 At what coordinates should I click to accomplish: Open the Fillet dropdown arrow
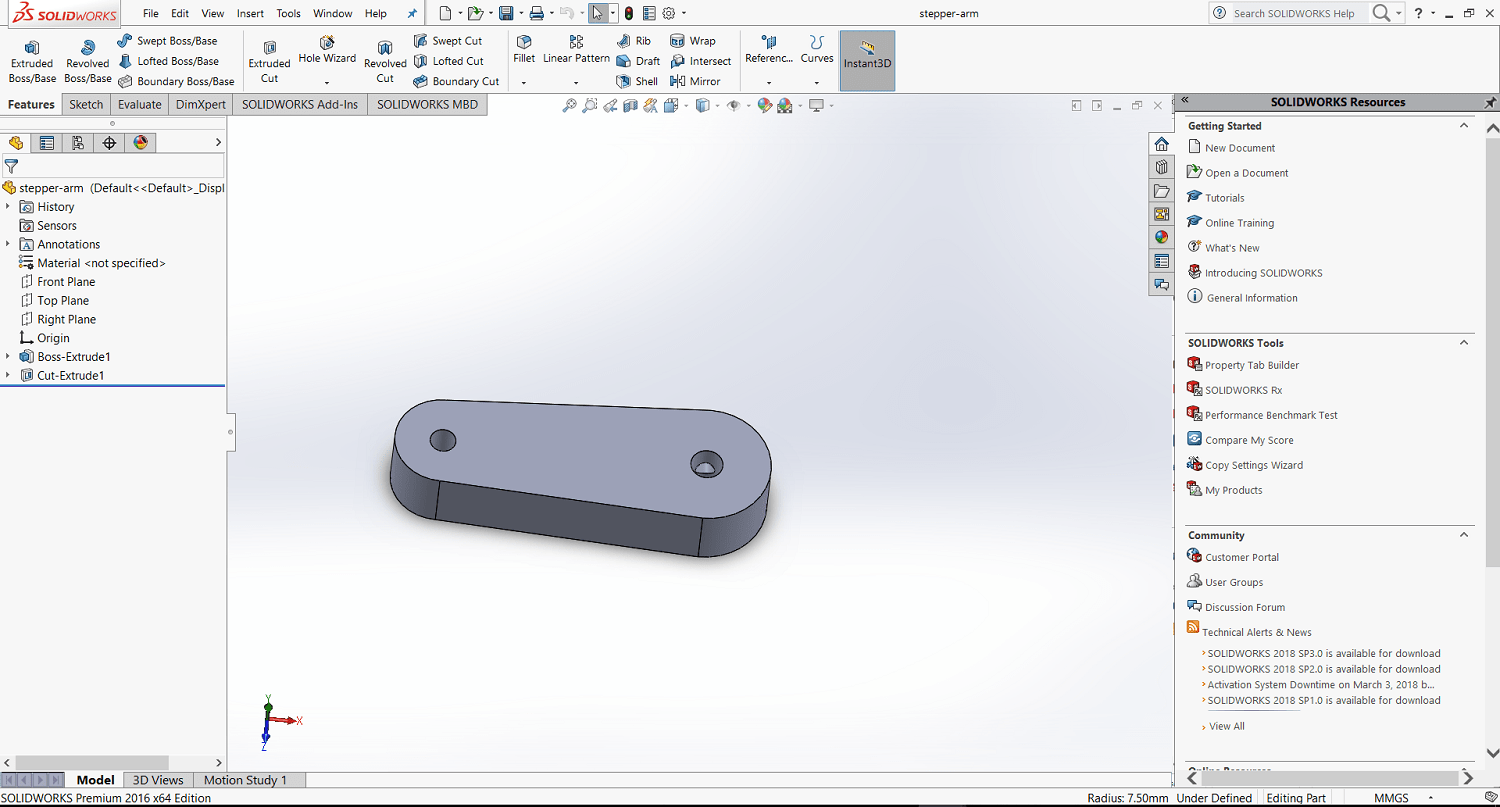coord(524,82)
